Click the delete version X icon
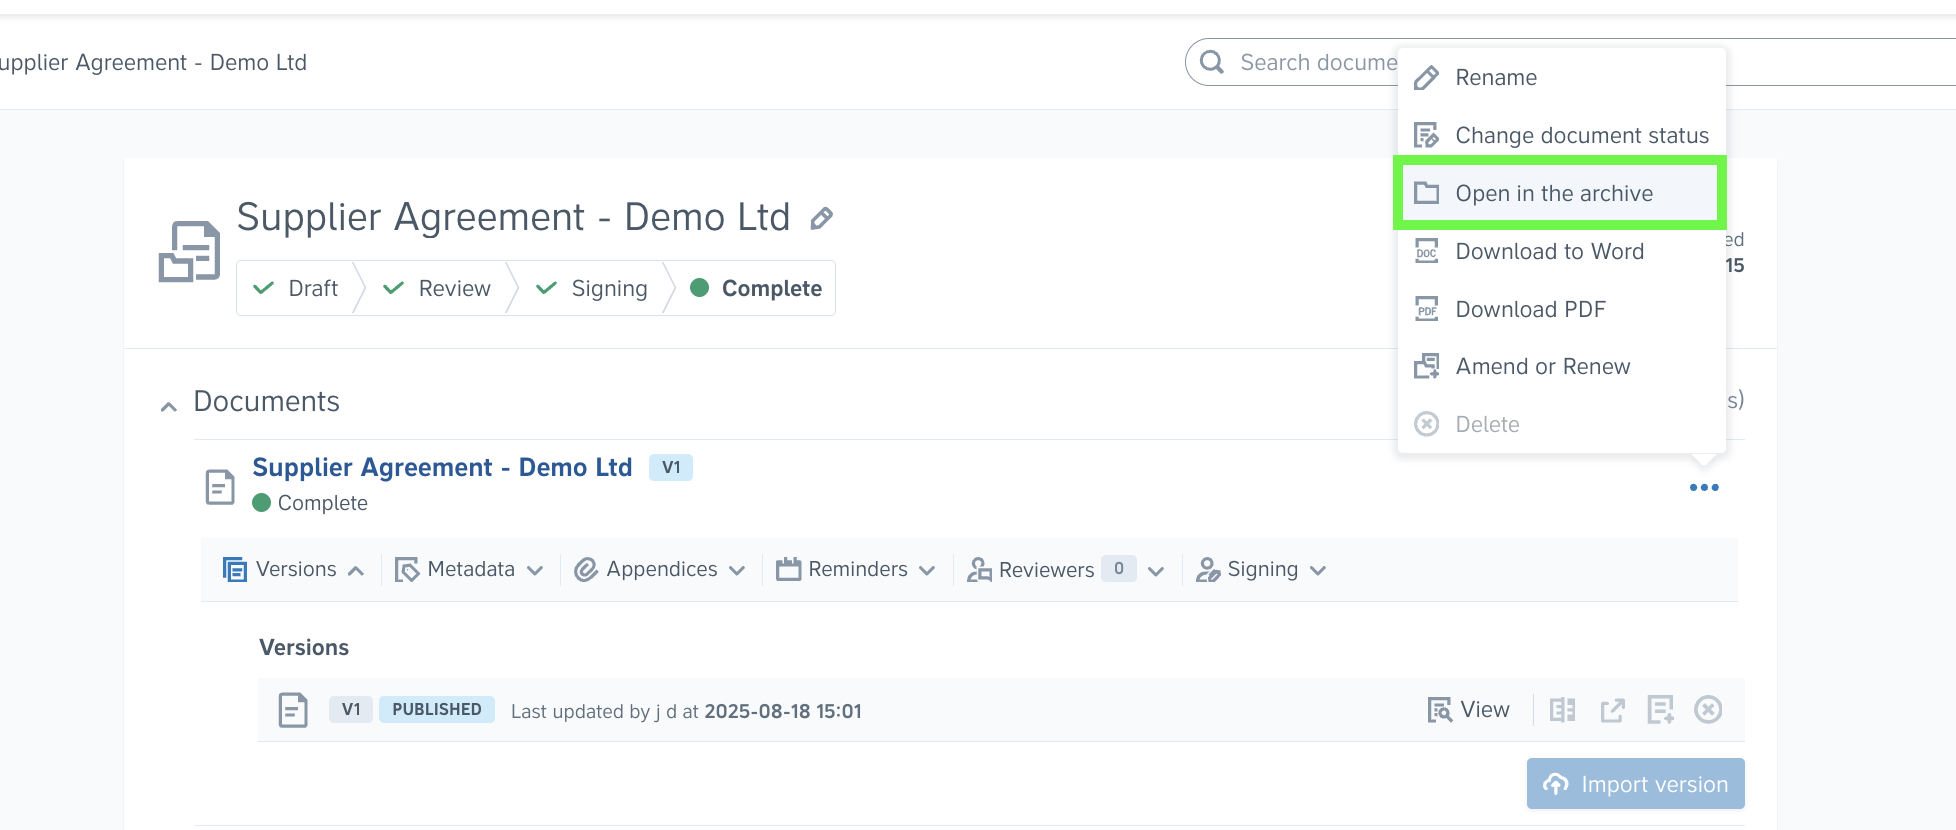The width and height of the screenshot is (1956, 830). coord(1708,710)
